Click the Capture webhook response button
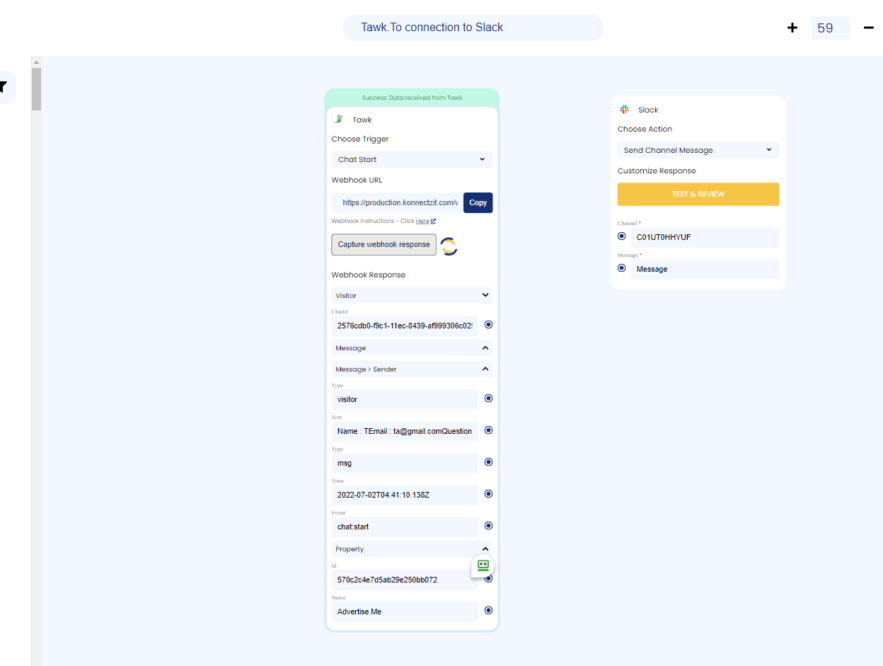 pyautogui.click(x=383, y=244)
